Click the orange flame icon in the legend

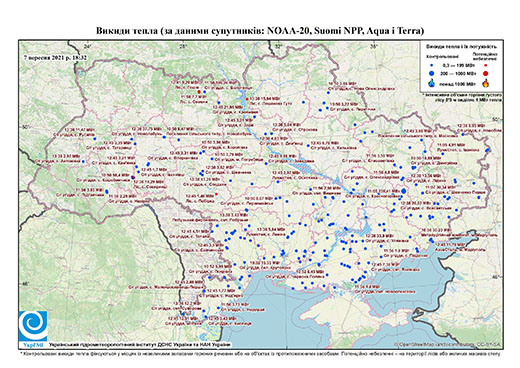[x=485, y=83]
